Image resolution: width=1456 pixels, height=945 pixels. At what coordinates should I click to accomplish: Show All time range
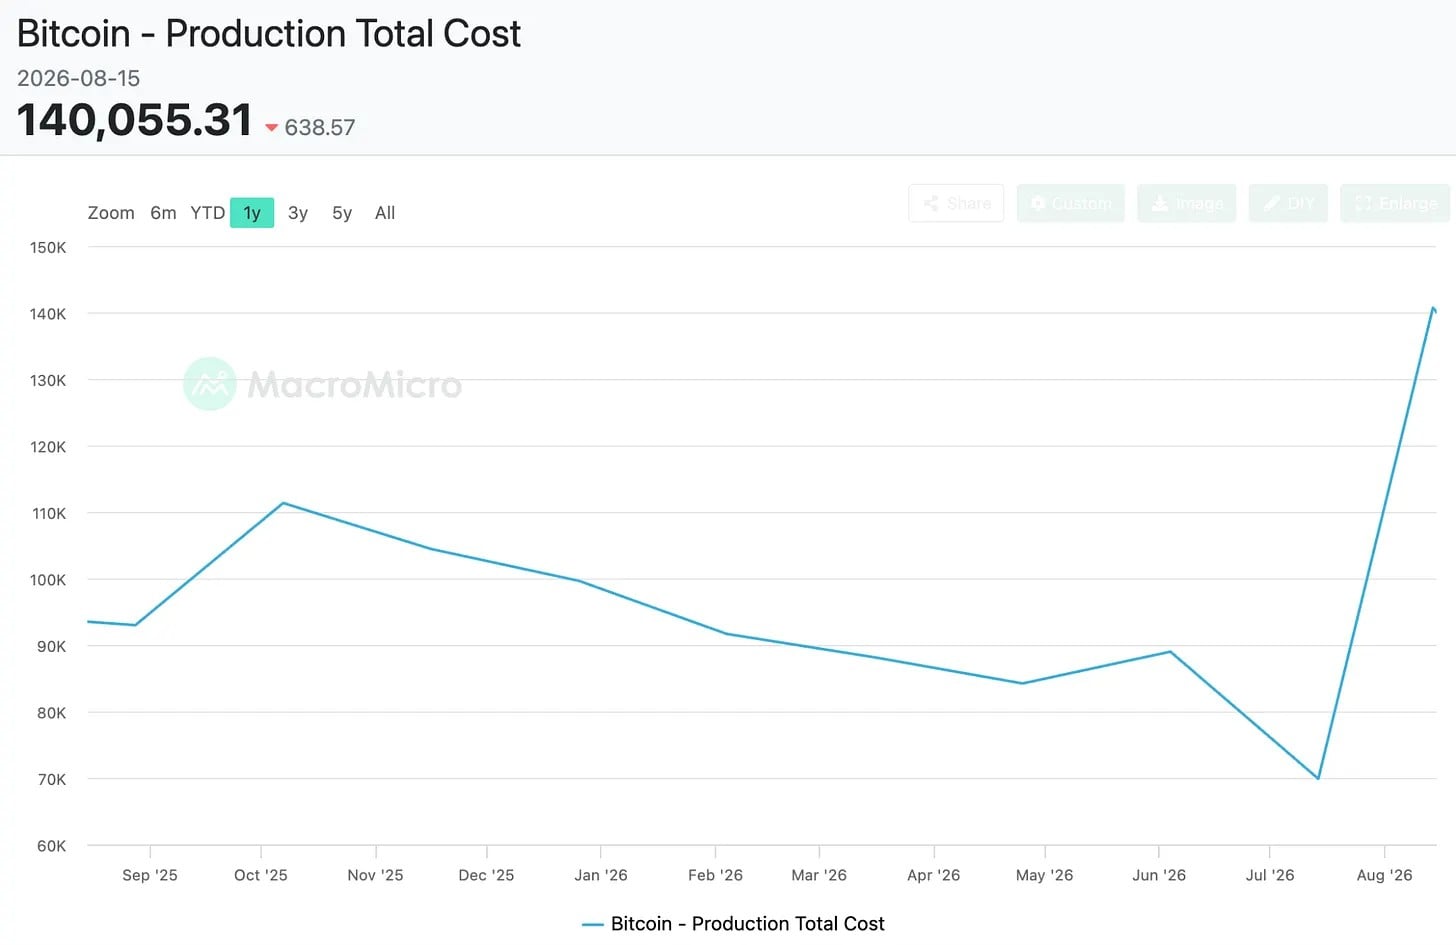(x=385, y=213)
